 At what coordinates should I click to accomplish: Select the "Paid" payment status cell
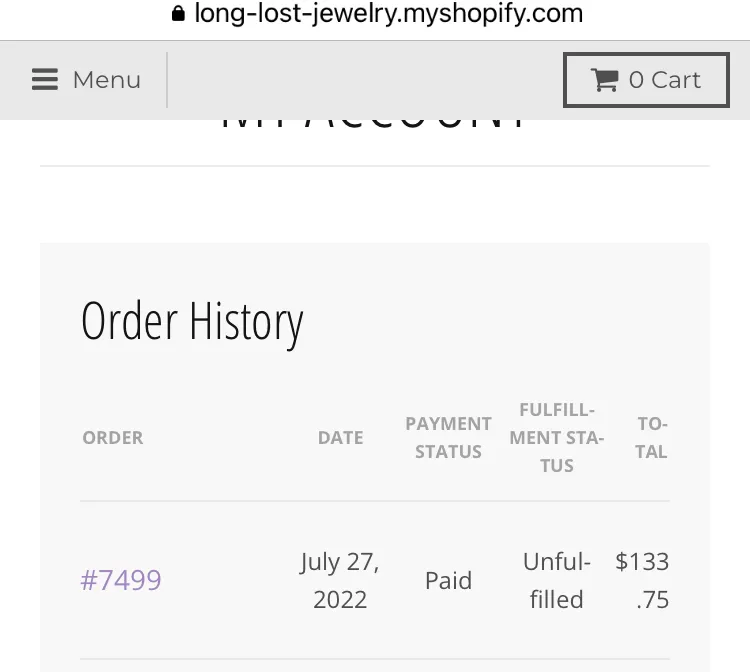tap(448, 580)
